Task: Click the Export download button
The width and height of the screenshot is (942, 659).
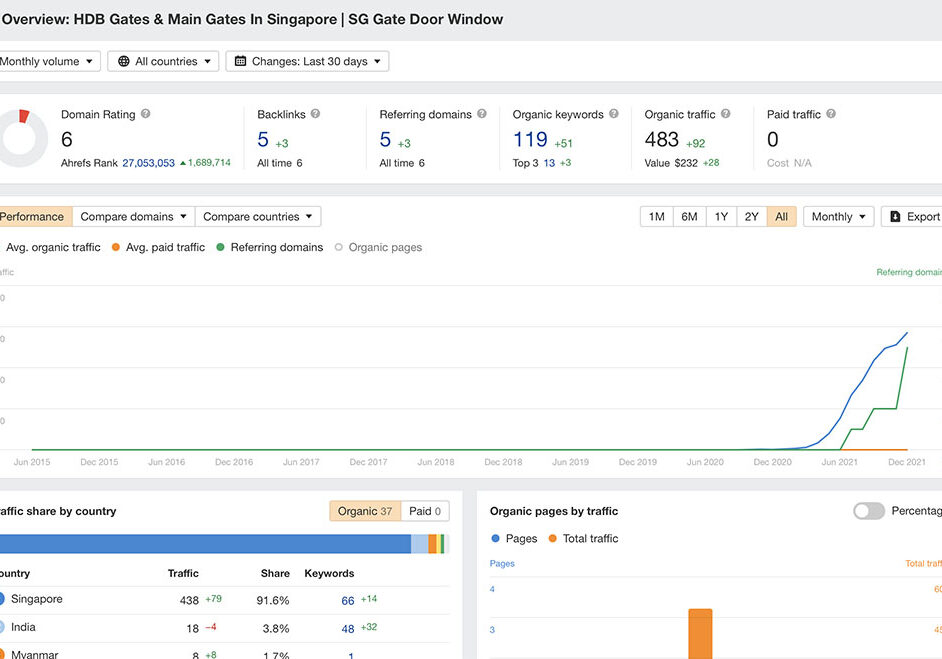Action: [x=913, y=217]
